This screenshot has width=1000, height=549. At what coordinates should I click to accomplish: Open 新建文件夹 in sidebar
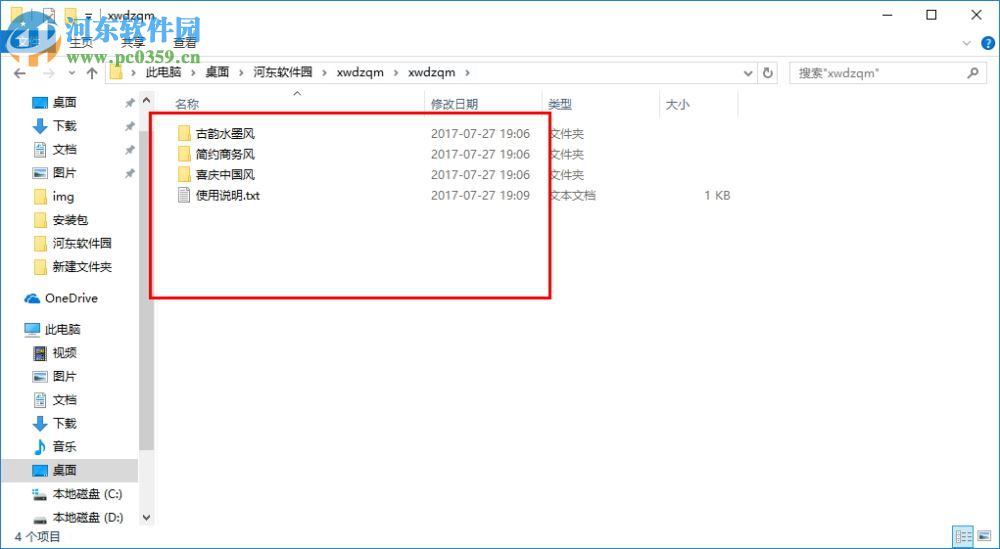[82, 267]
